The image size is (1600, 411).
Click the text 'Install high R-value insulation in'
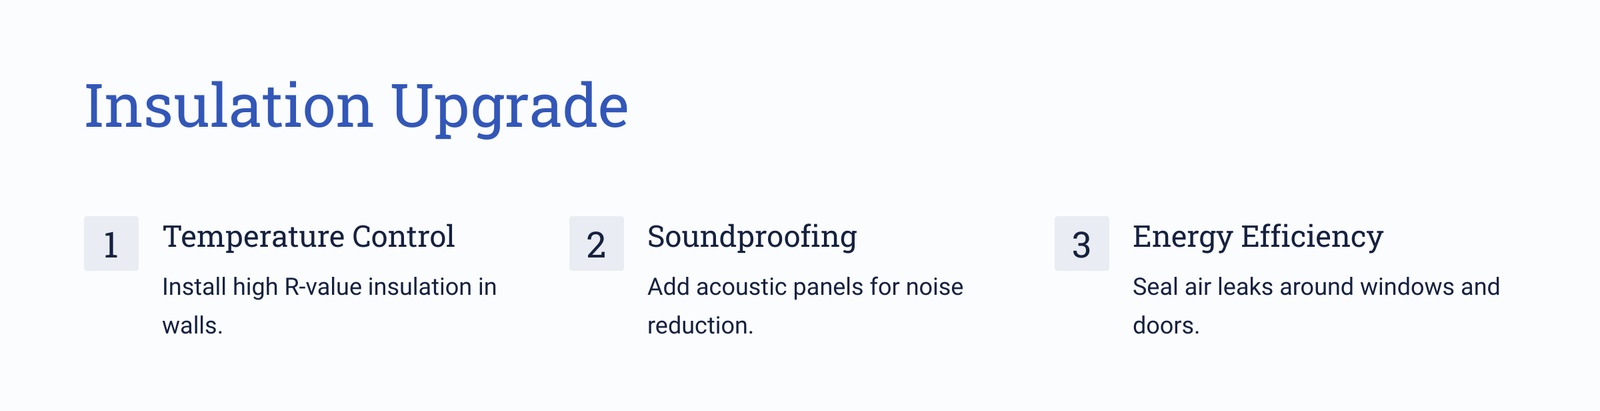coord(329,287)
